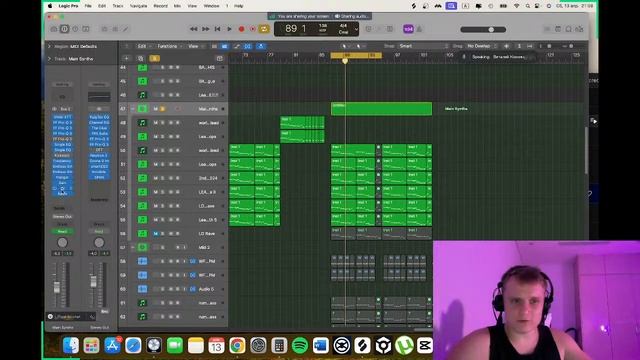The image size is (640, 360).
Task: Open LCD display mode dropdown arrow
Action: [x=356, y=29]
